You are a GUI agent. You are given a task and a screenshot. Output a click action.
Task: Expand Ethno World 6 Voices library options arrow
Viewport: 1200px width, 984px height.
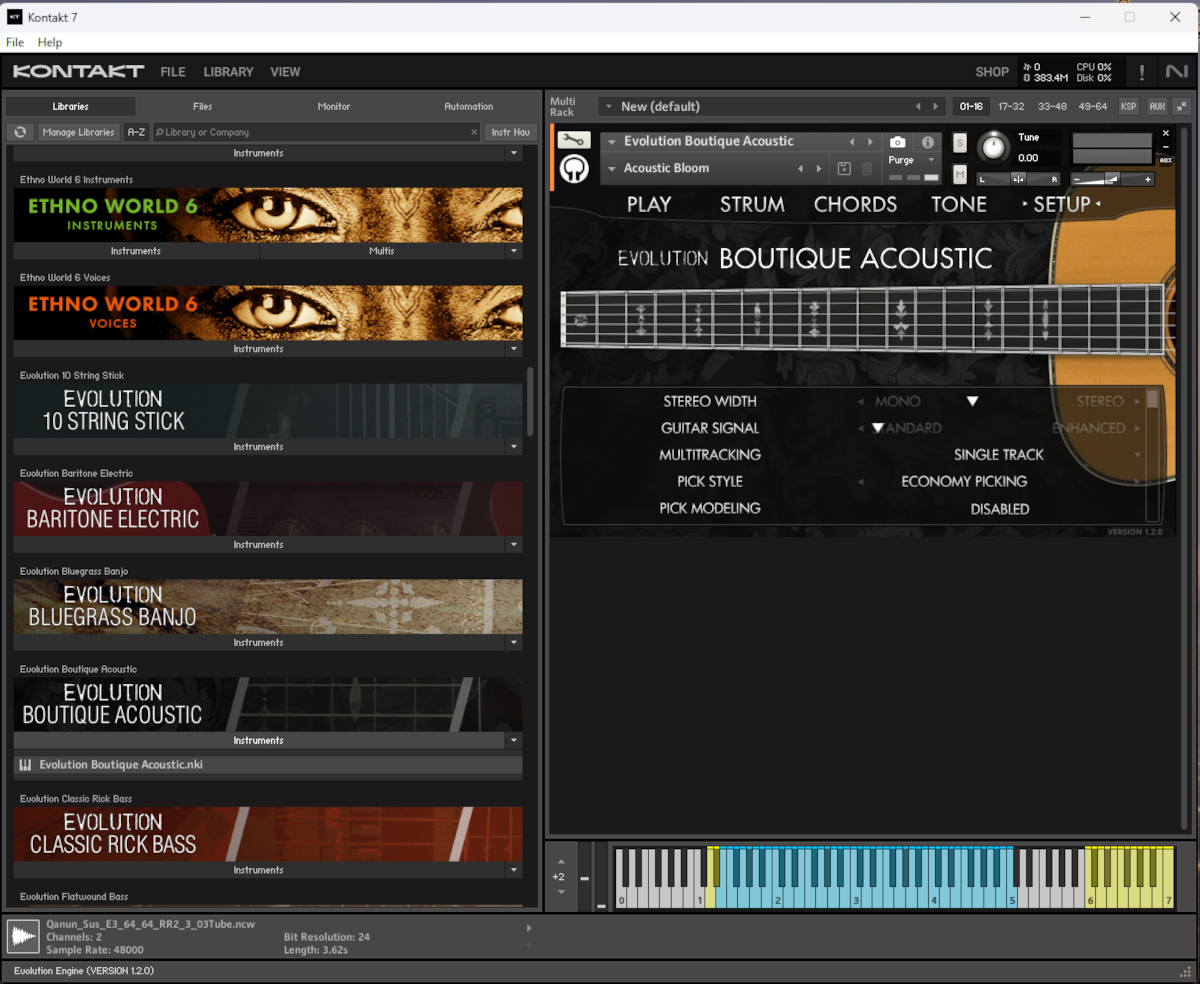[514, 349]
